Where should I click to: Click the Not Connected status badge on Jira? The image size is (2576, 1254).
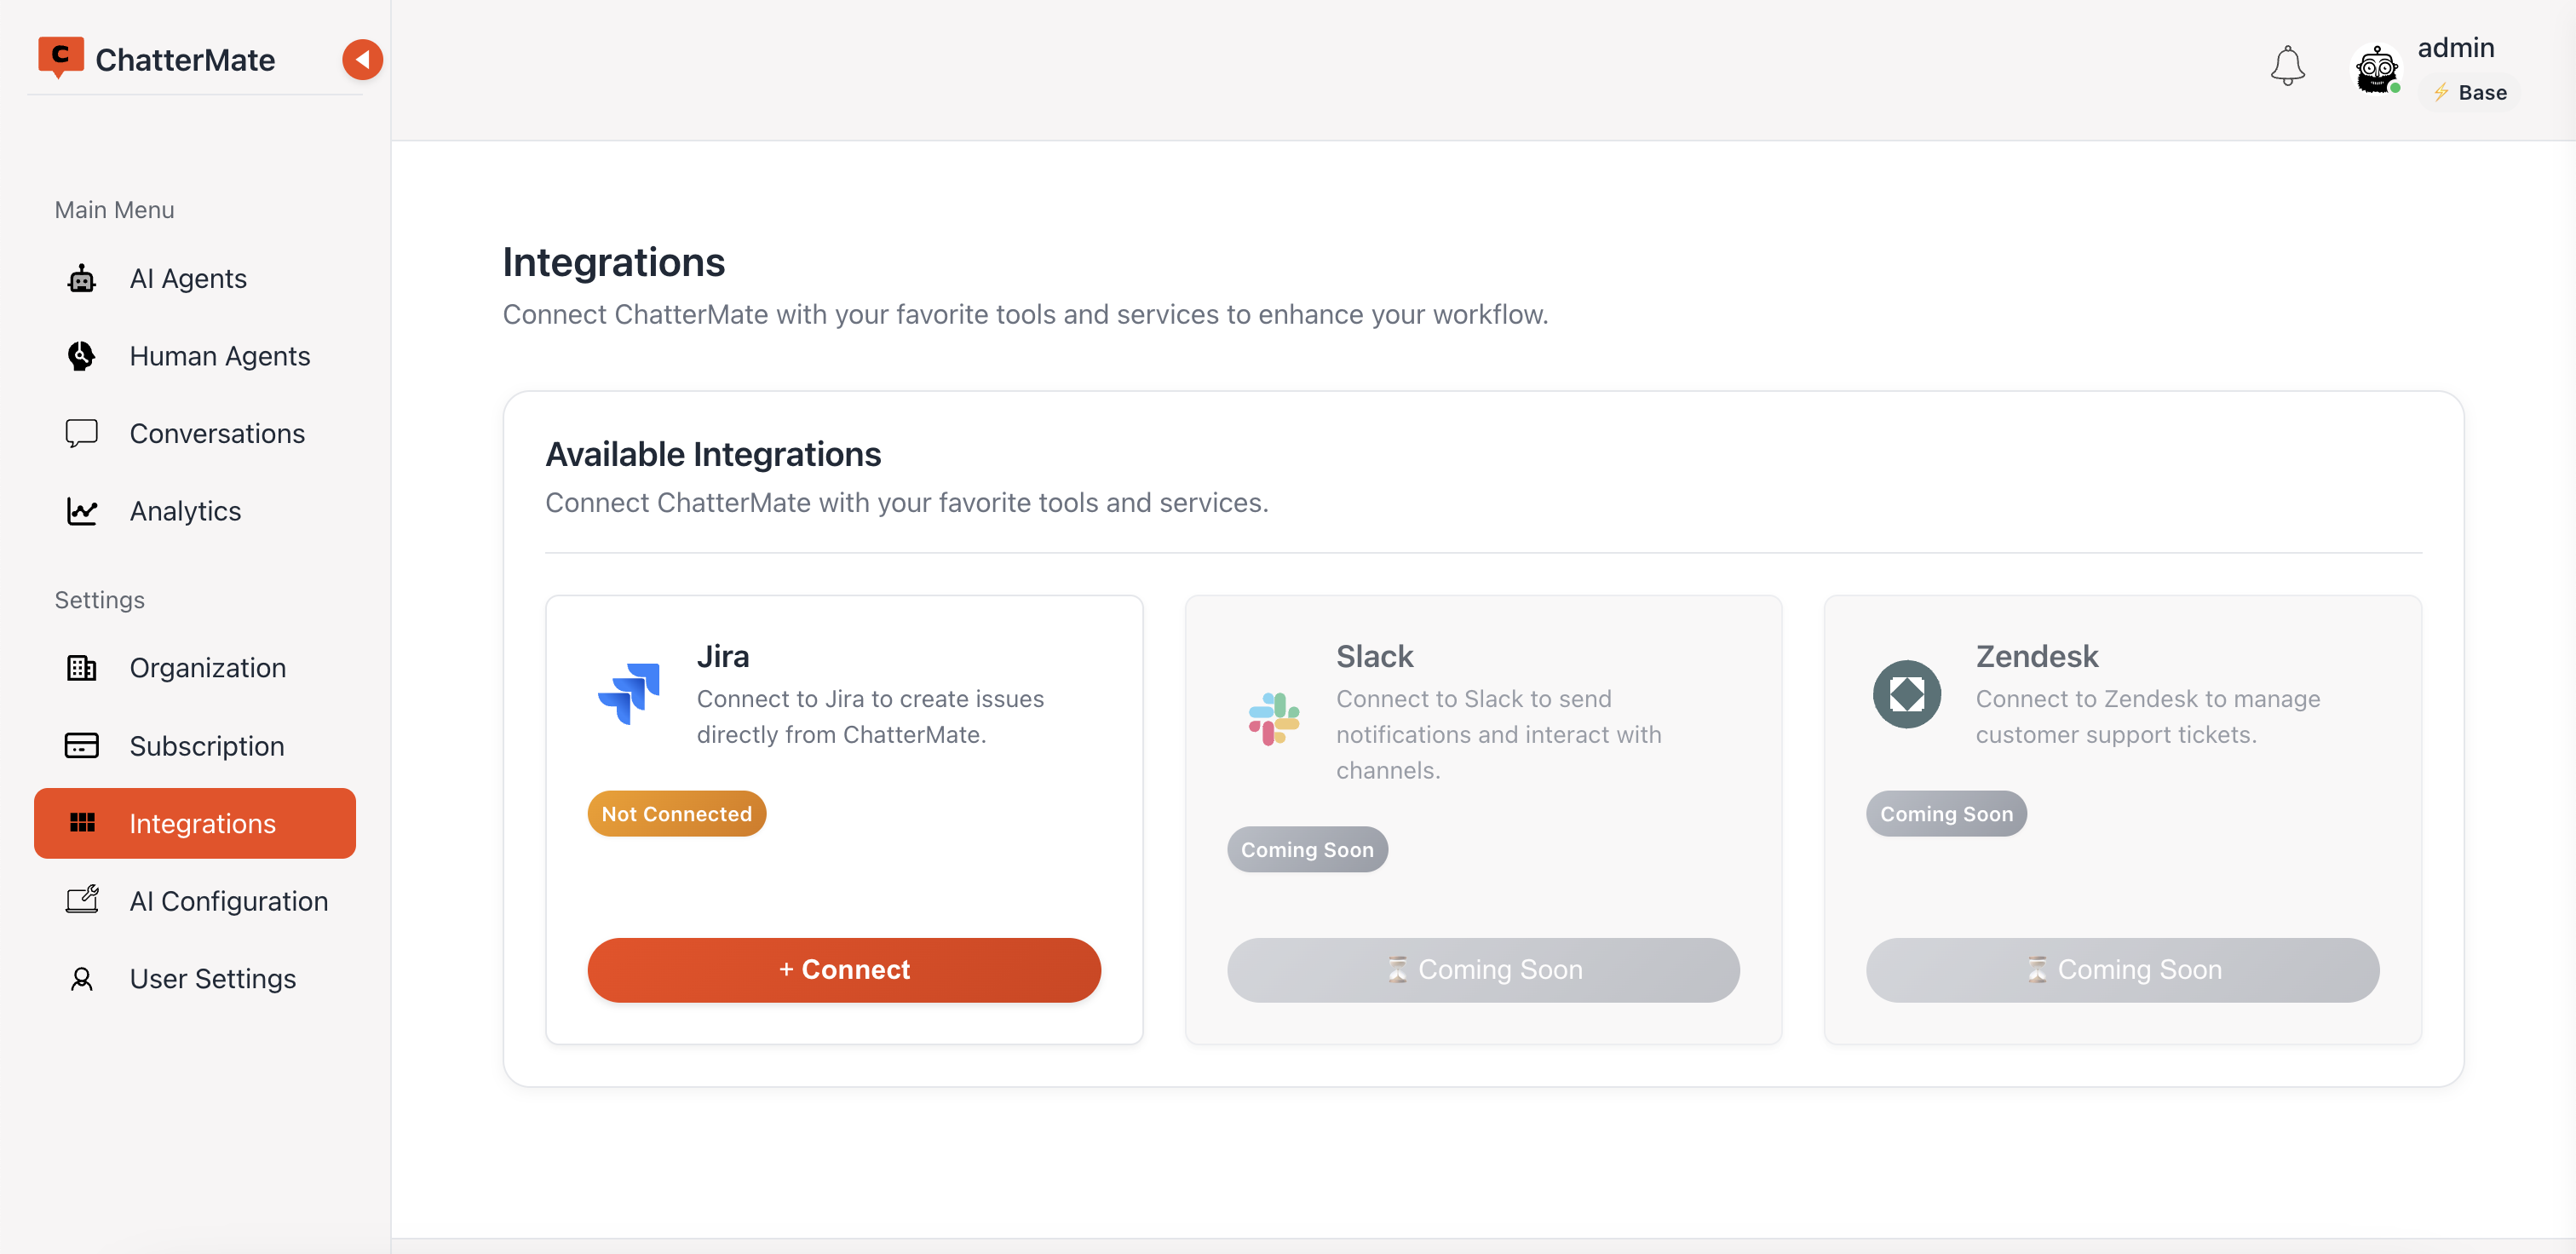[676, 813]
